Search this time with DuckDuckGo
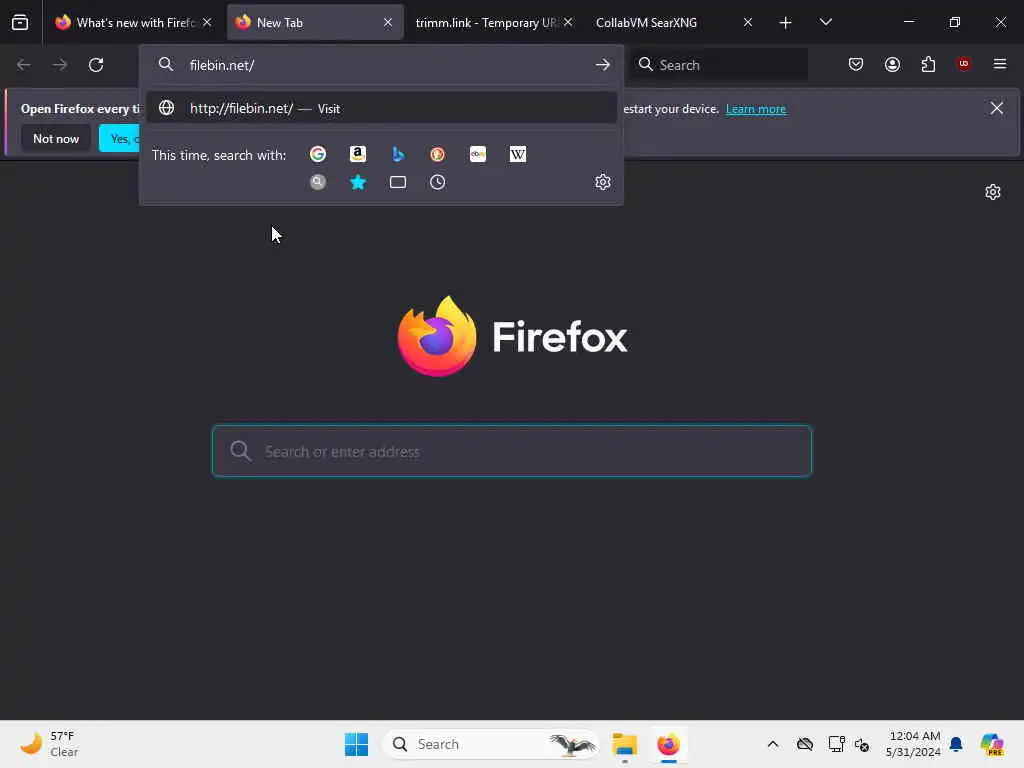This screenshot has width=1024, height=768. tap(438, 154)
